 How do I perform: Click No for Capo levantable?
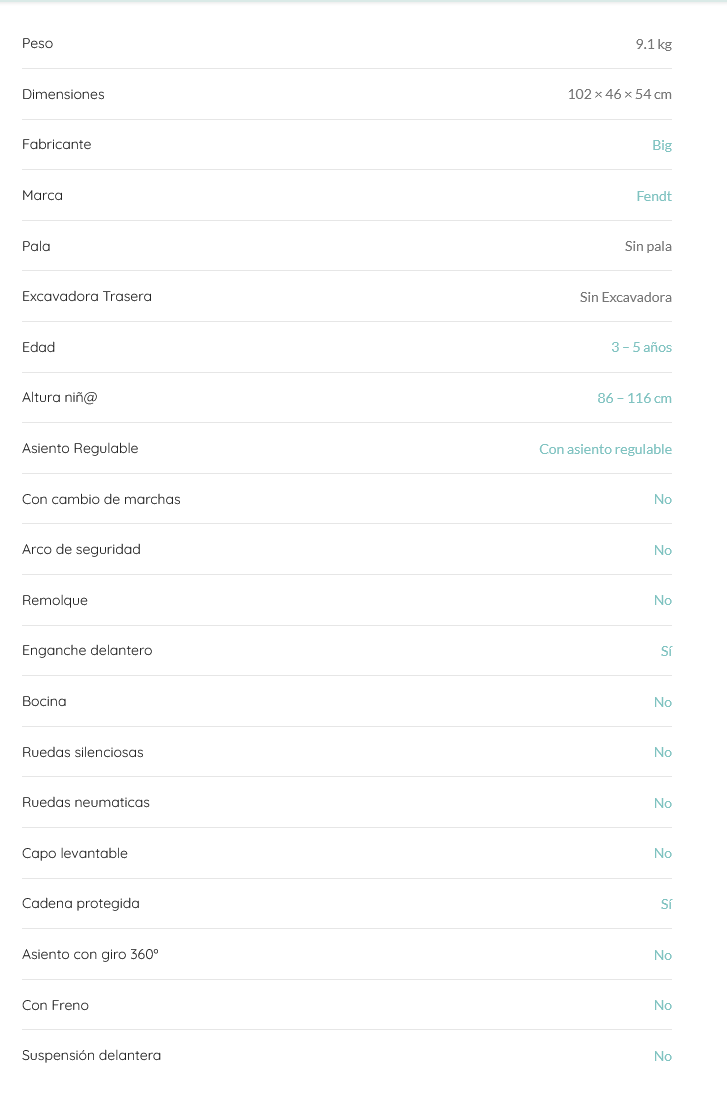click(662, 853)
